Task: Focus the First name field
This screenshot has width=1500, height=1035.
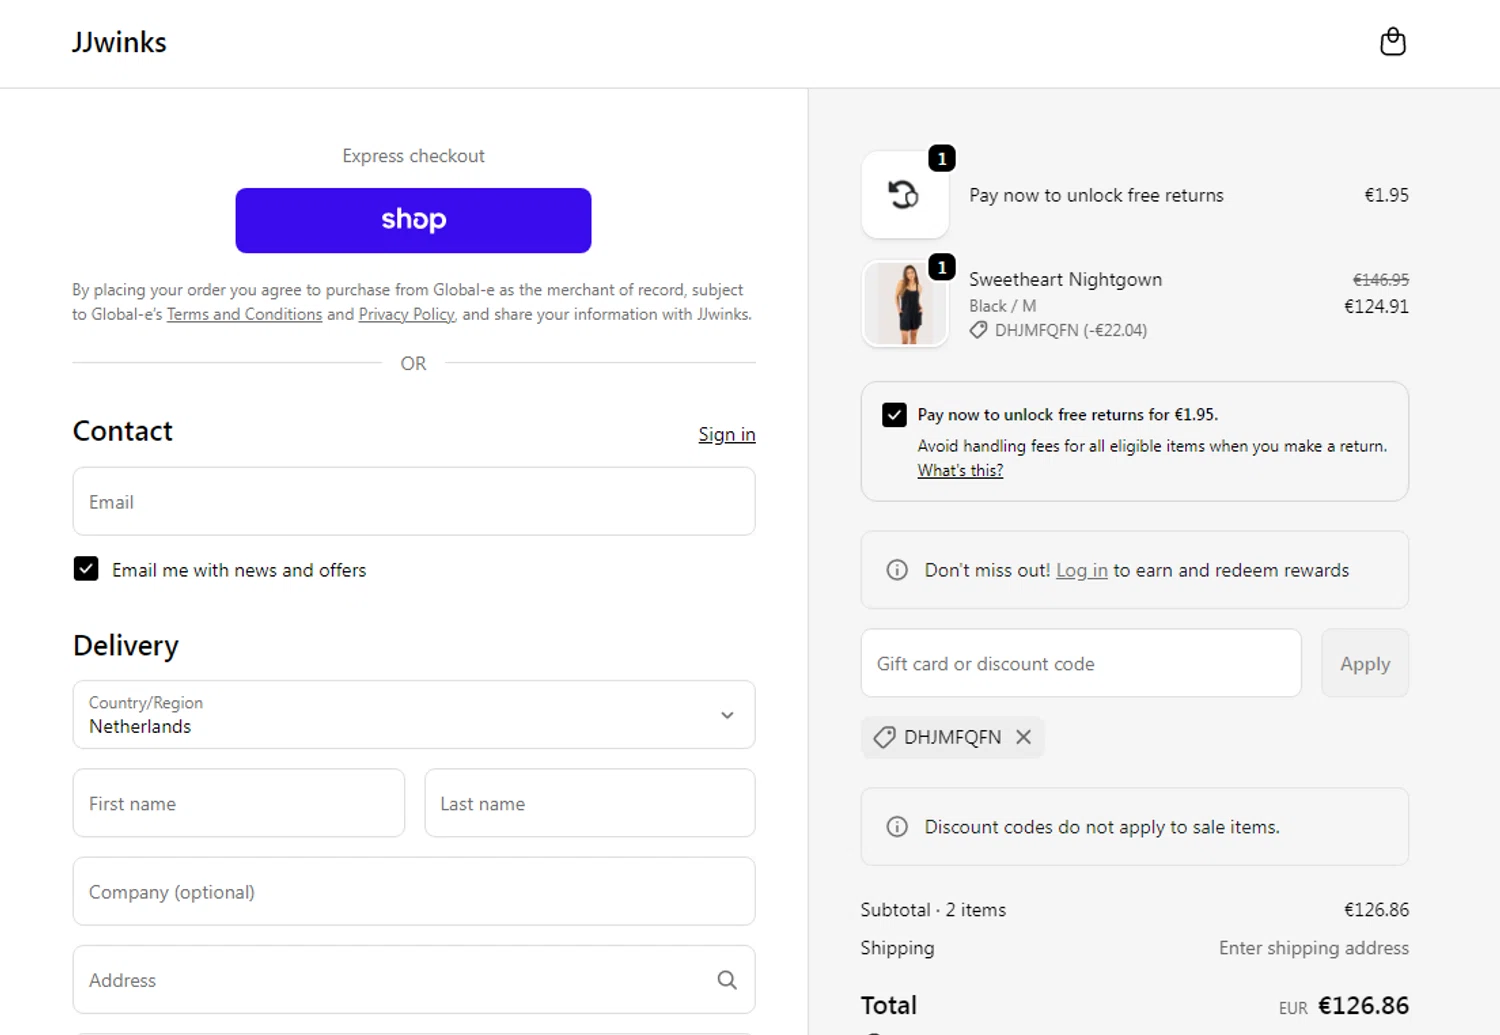Action: point(239,803)
